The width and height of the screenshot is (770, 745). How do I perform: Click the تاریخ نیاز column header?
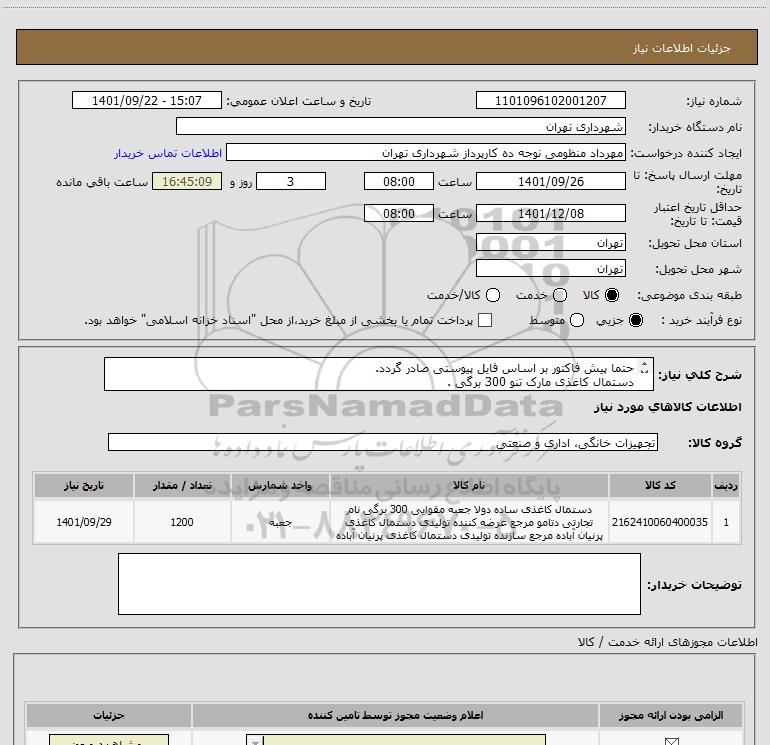pyautogui.click(x=83, y=485)
